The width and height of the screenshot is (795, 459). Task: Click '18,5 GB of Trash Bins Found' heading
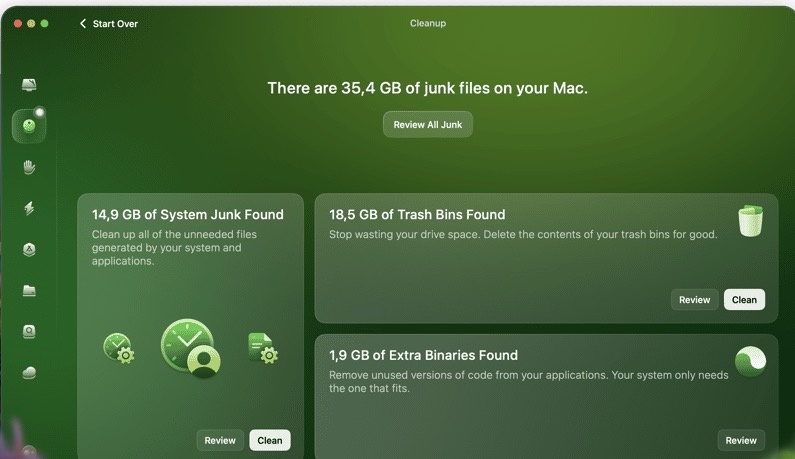click(x=417, y=215)
